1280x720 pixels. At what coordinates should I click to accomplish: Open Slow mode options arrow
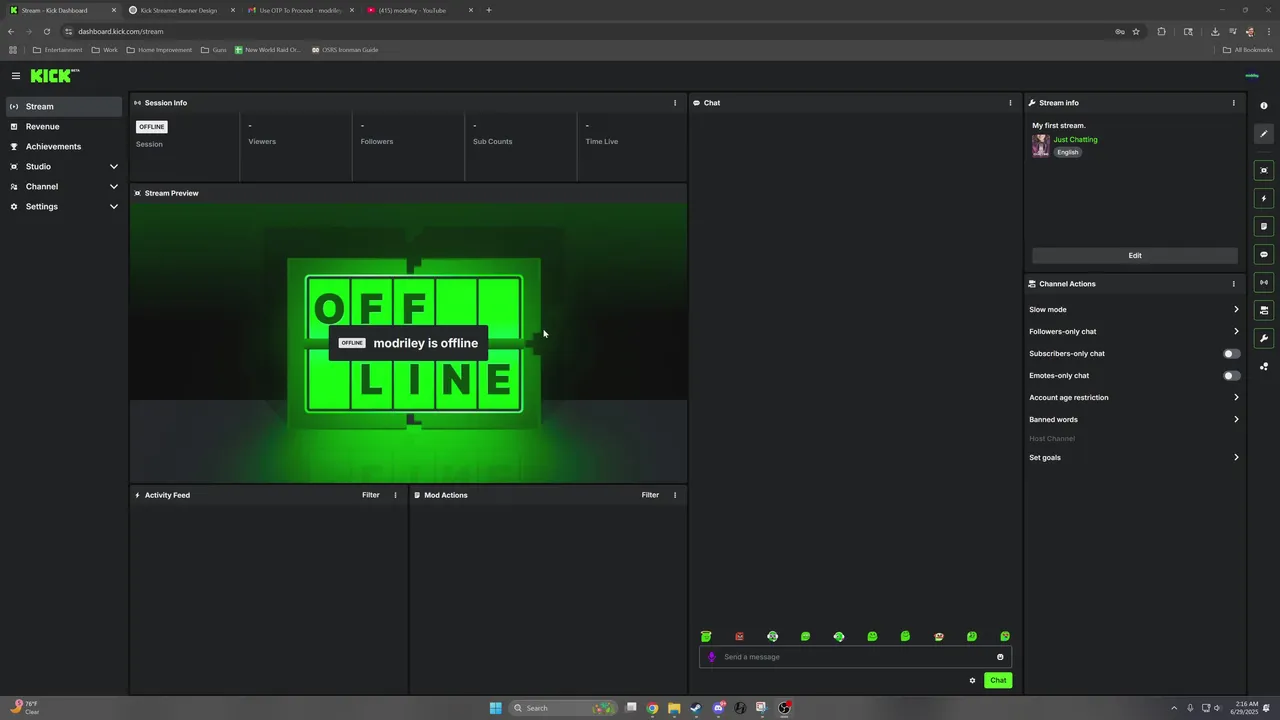click(1236, 310)
